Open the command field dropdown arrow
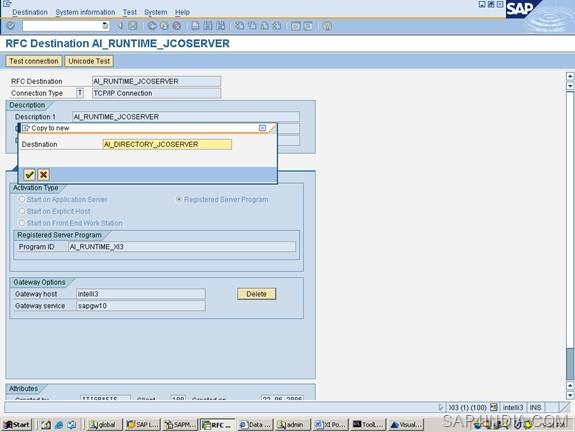The width and height of the screenshot is (575, 432). 105,26
